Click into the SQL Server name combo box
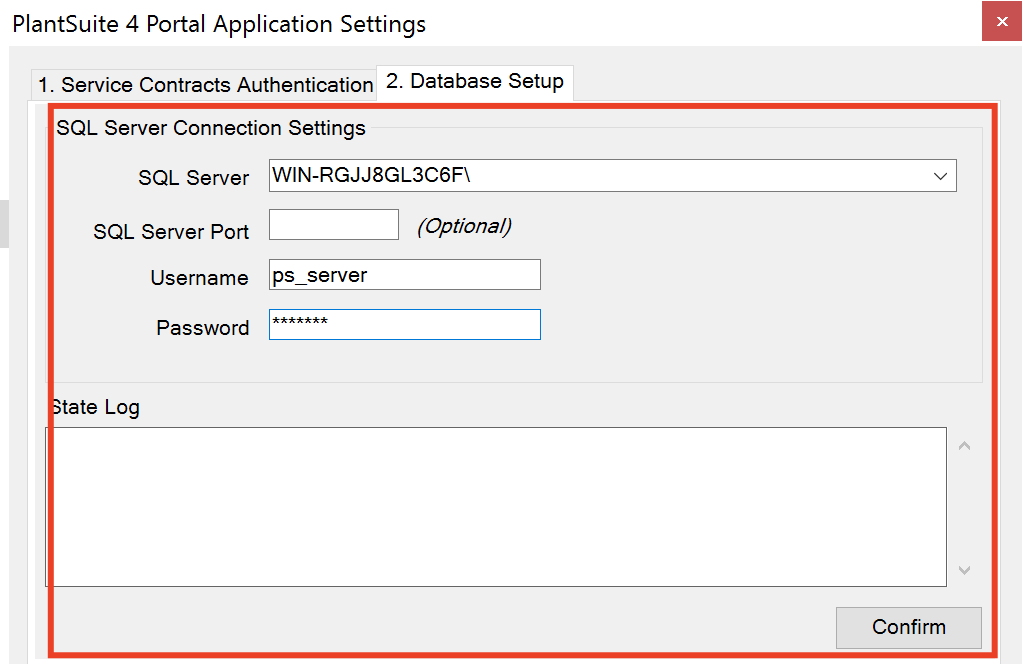This screenshot has width=1022, height=664. coord(600,176)
